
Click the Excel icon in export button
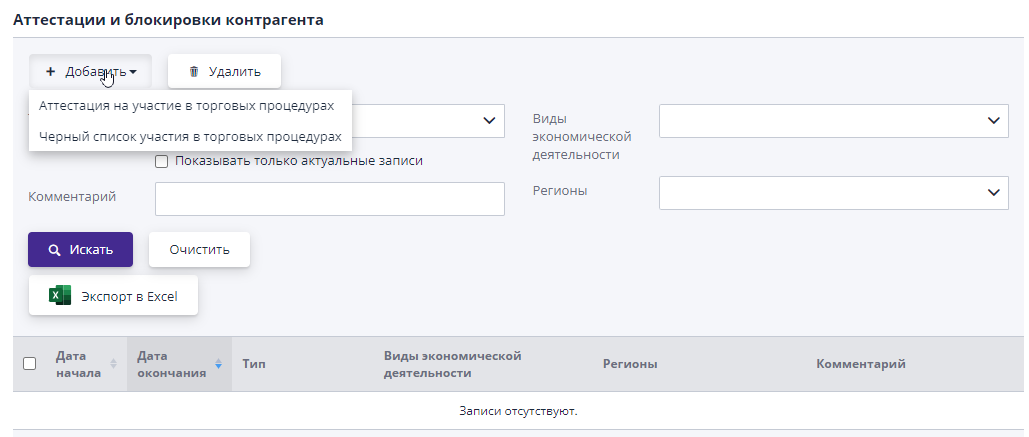pyautogui.click(x=60, y=296)
